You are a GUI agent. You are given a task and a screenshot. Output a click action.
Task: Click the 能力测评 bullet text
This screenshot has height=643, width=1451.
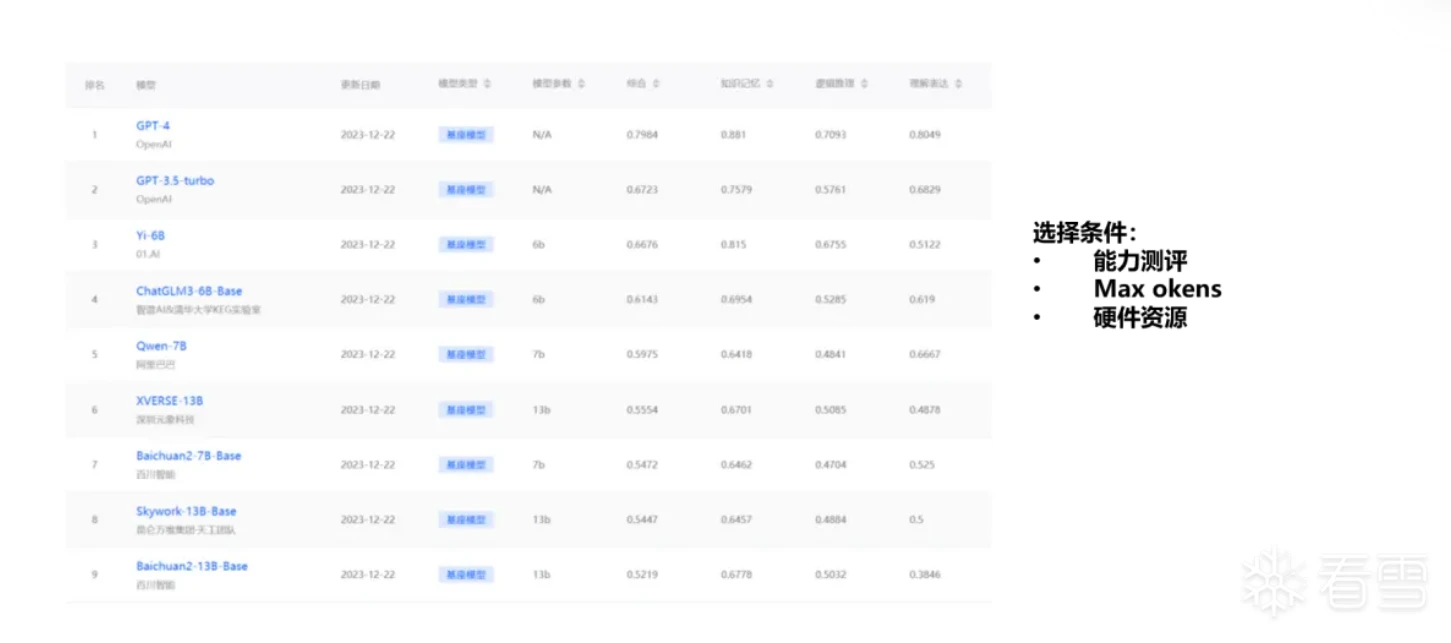coord(1140,261)
